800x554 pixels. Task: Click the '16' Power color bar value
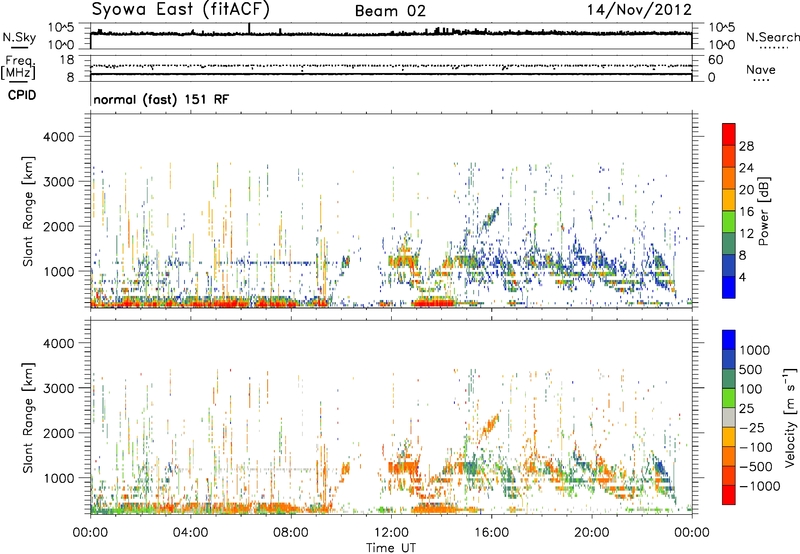coord(746,212)
